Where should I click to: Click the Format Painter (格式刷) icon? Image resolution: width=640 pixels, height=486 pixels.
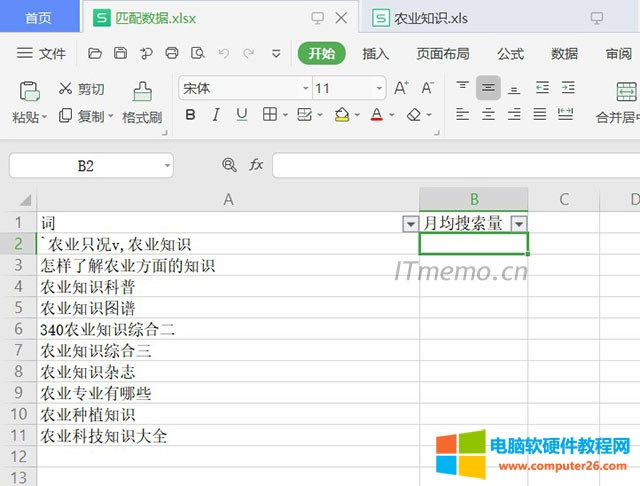tap(142, 91)
